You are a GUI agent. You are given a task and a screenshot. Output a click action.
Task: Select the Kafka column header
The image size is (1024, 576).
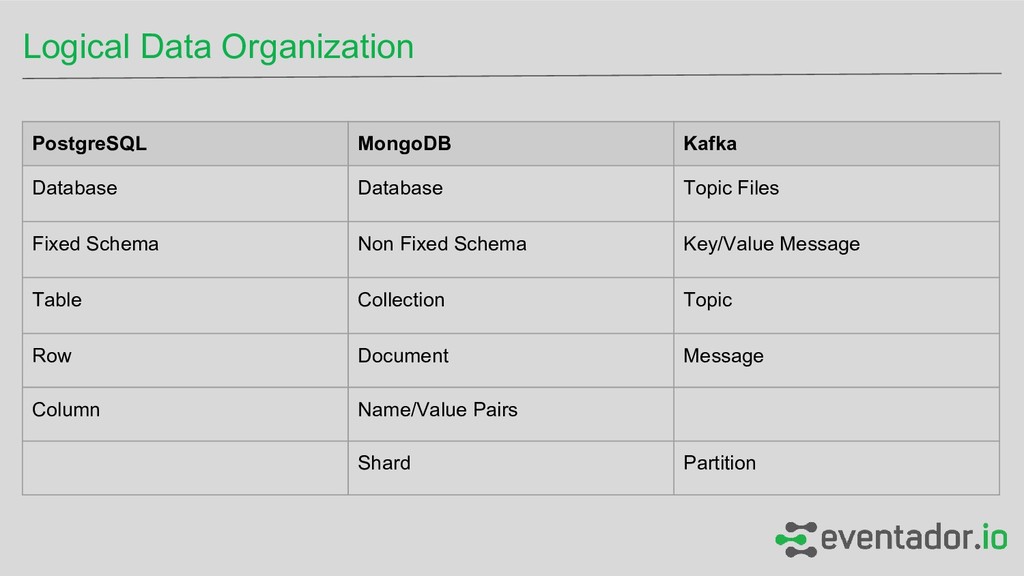click(x=710, y=144)
